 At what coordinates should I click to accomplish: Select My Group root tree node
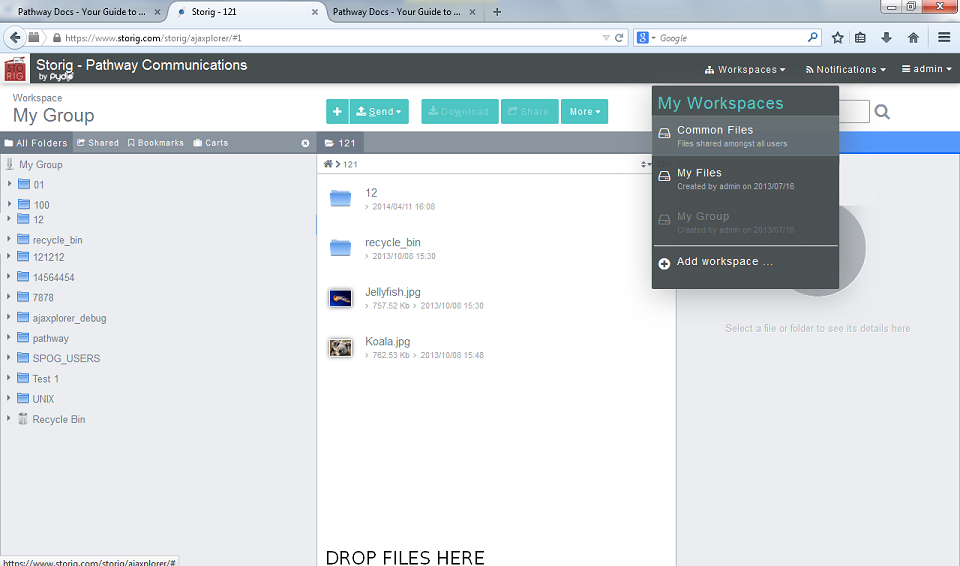click(40, 164)
